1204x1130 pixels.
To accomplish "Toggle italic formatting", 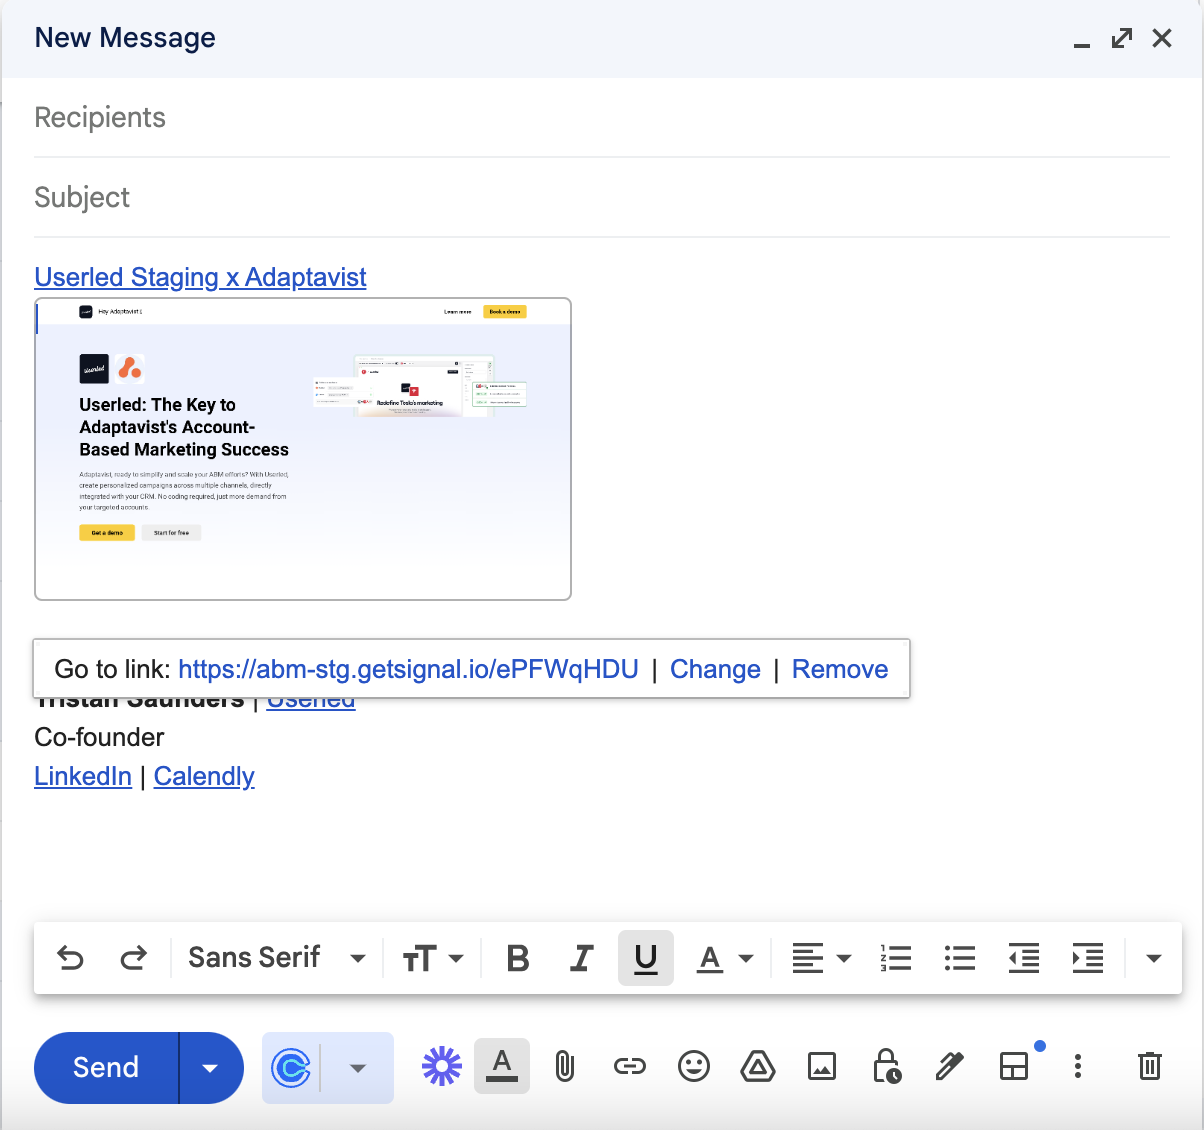I will 581,958.
